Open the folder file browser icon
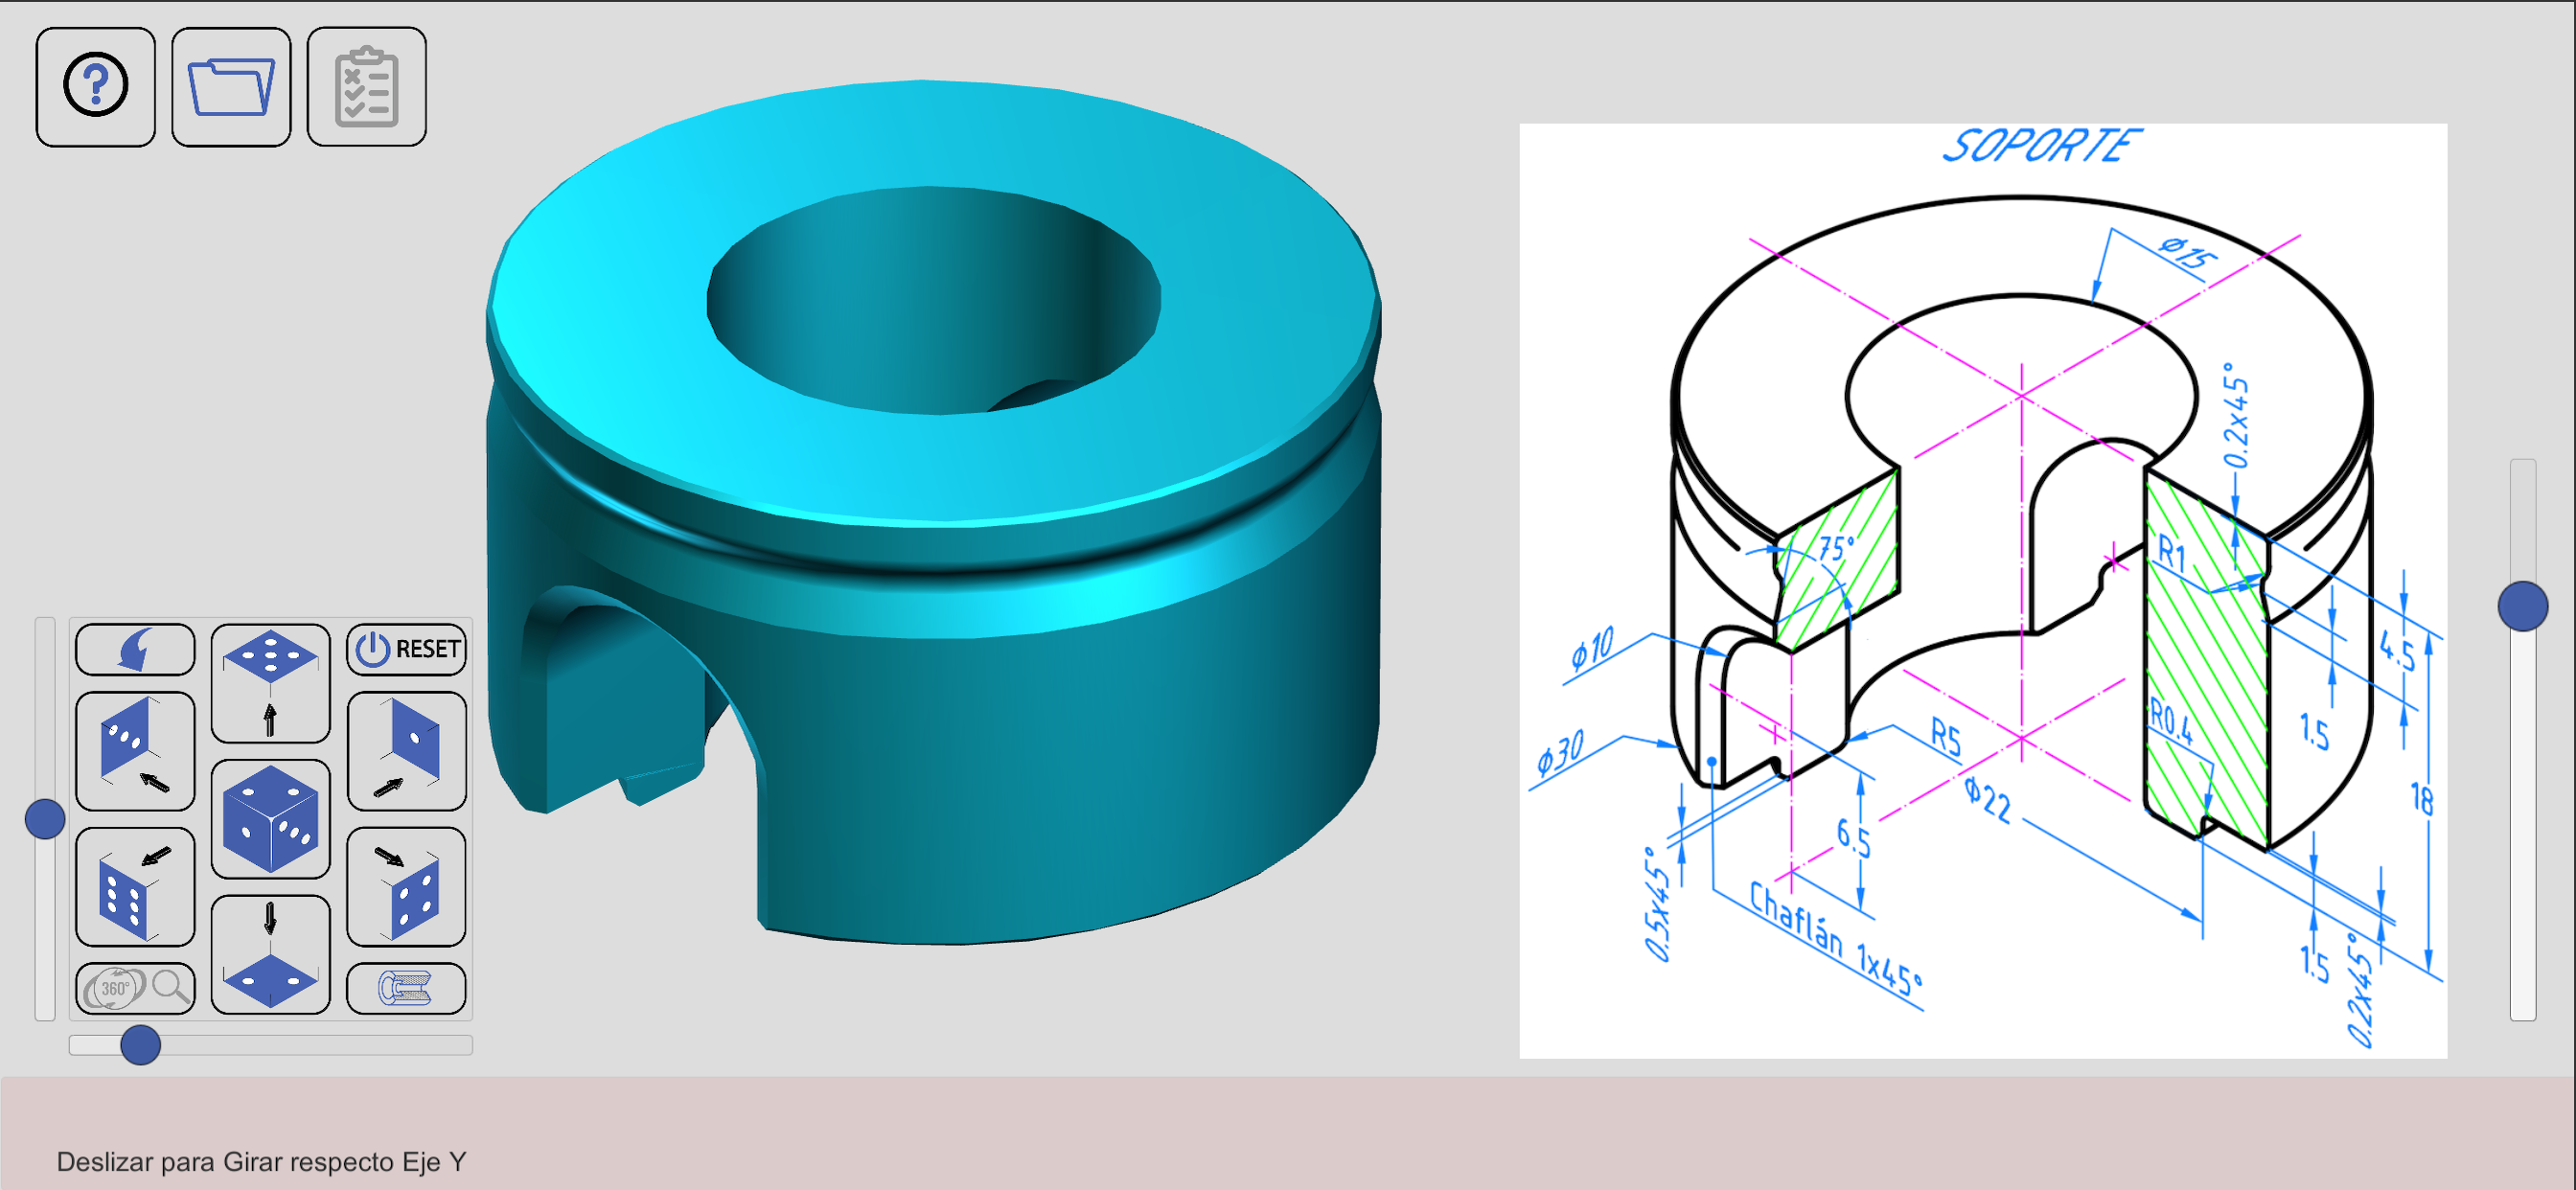 click(231, 87)
